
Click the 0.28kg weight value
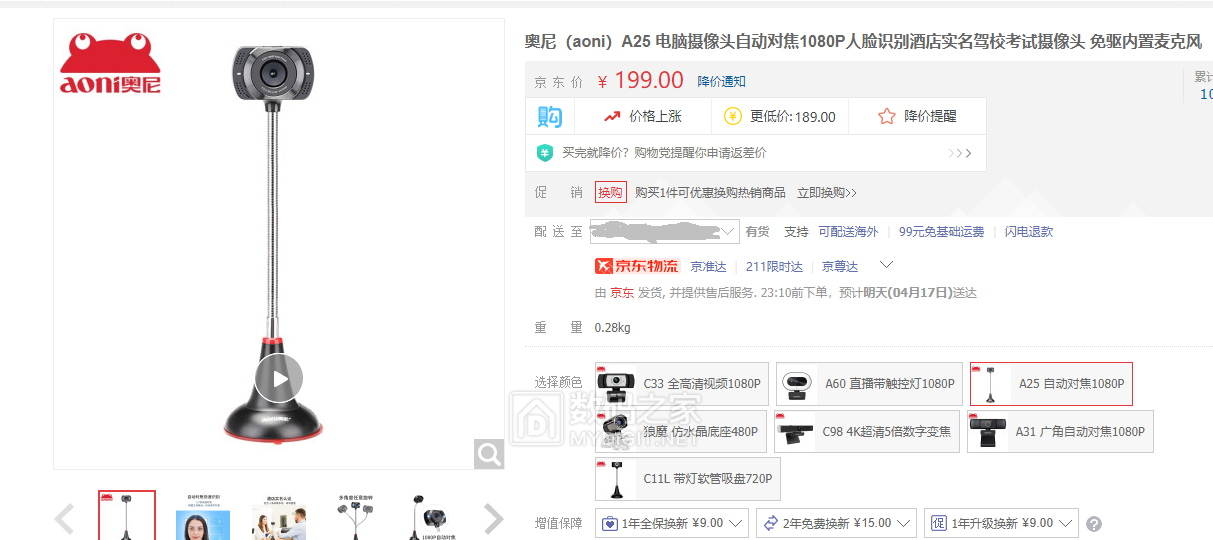click(x=613, y=327)
